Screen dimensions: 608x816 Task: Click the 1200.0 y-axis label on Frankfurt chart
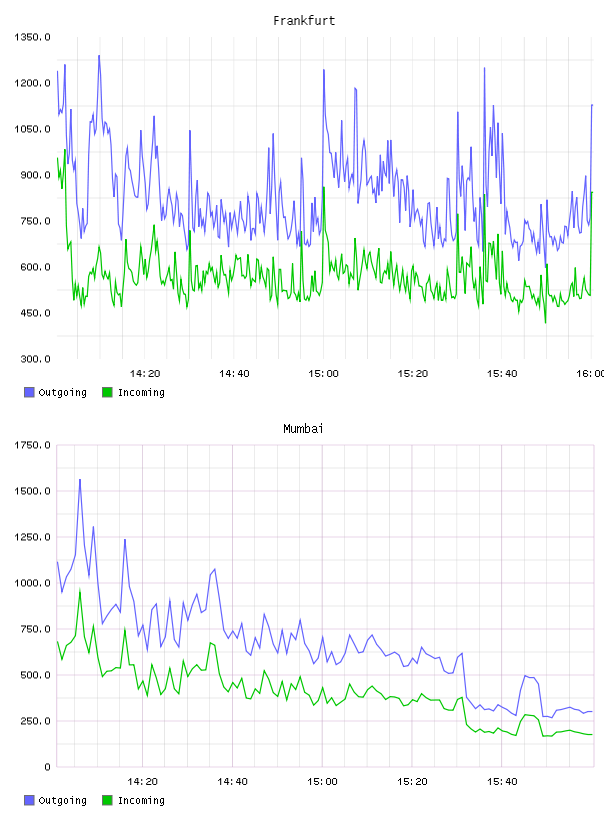[x=32, y=83]
